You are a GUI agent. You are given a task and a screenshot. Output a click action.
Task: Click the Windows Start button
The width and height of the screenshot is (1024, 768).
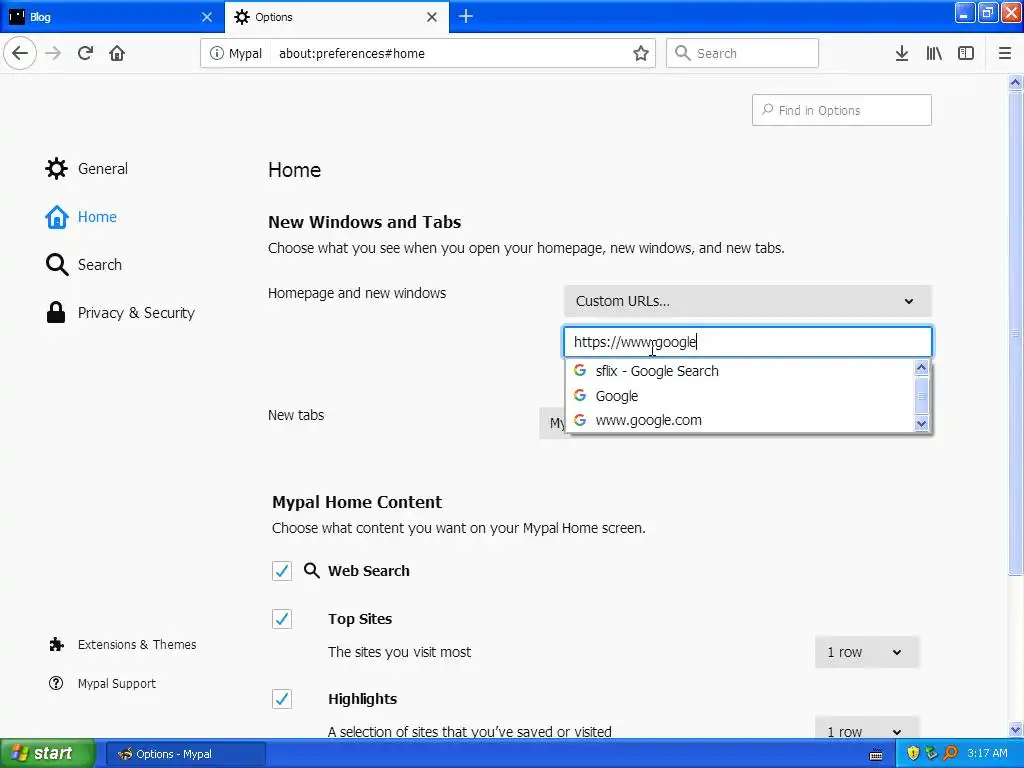pos(48,754)
